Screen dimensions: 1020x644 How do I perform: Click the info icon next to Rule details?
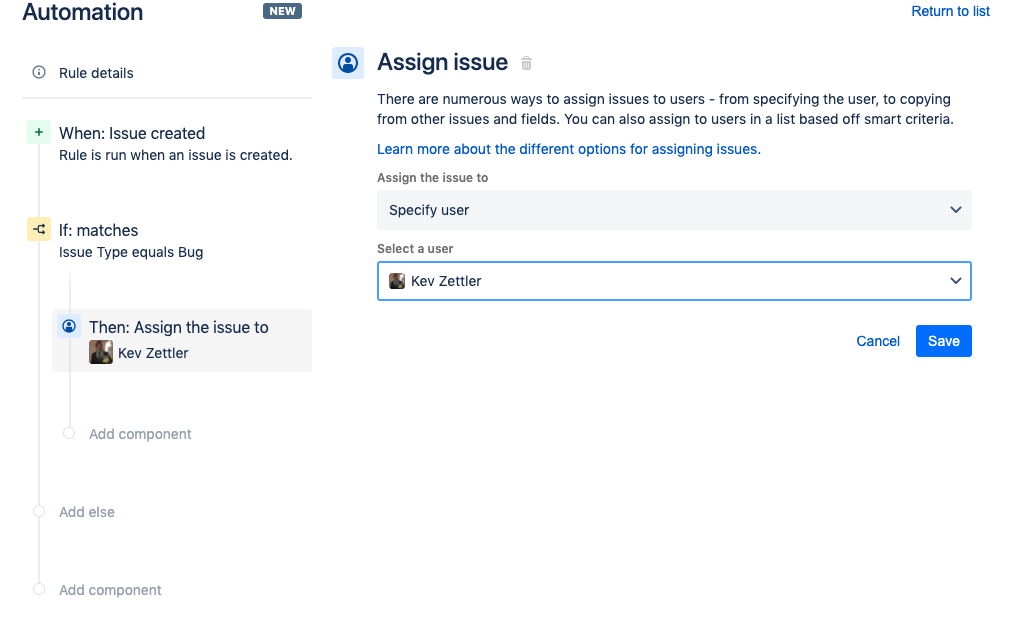click(x=38, y=72)
